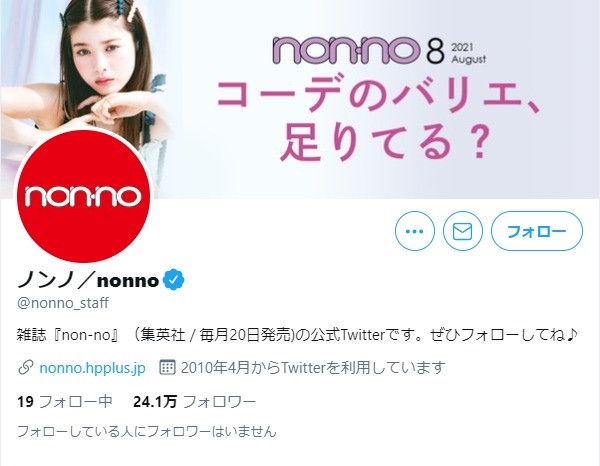The height and width of the screenshot is (466, 600).
Task: Open the red non-no profile picture
Action: tap(83, 195)
